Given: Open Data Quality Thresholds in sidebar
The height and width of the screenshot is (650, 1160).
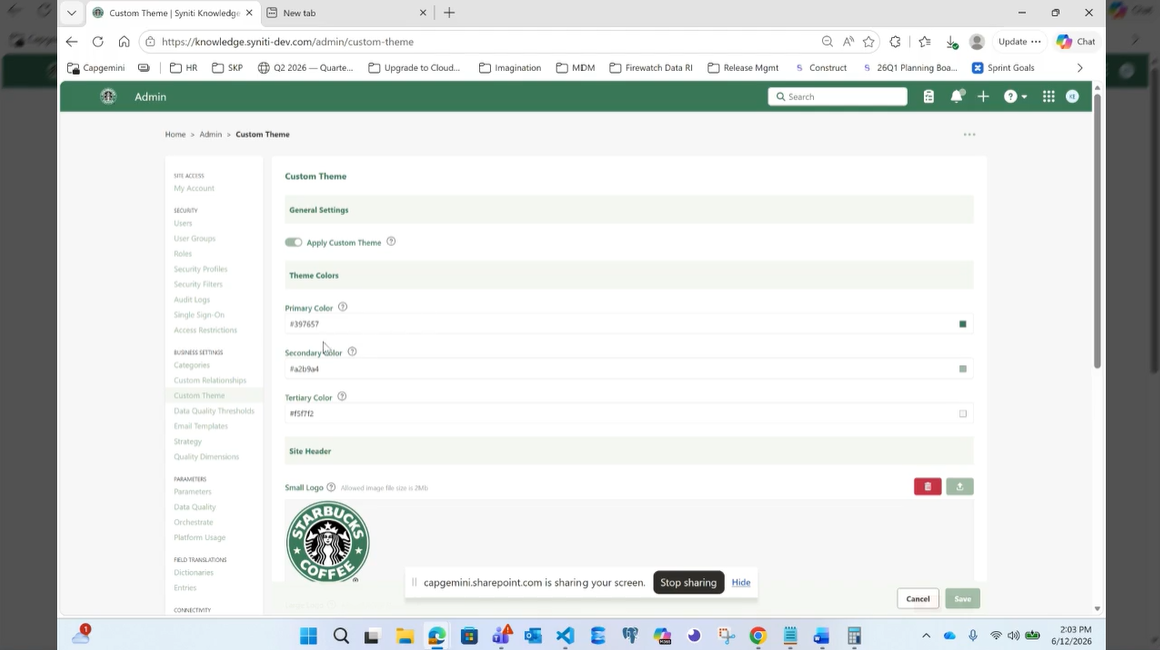Looking at the screenshot, I should pyautogui.click(x=214, y=411).
